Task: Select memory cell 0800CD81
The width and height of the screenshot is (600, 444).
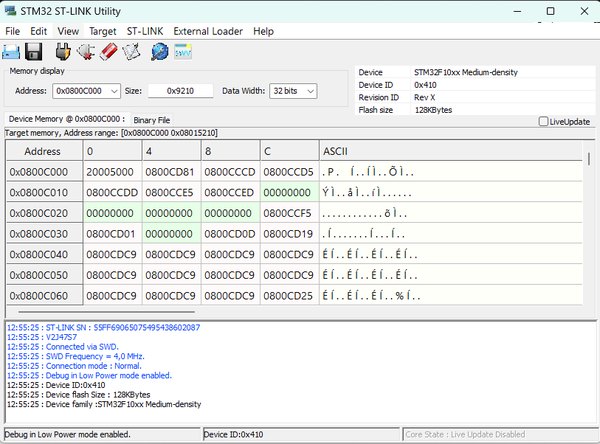Action: click(x=170, y=172)
